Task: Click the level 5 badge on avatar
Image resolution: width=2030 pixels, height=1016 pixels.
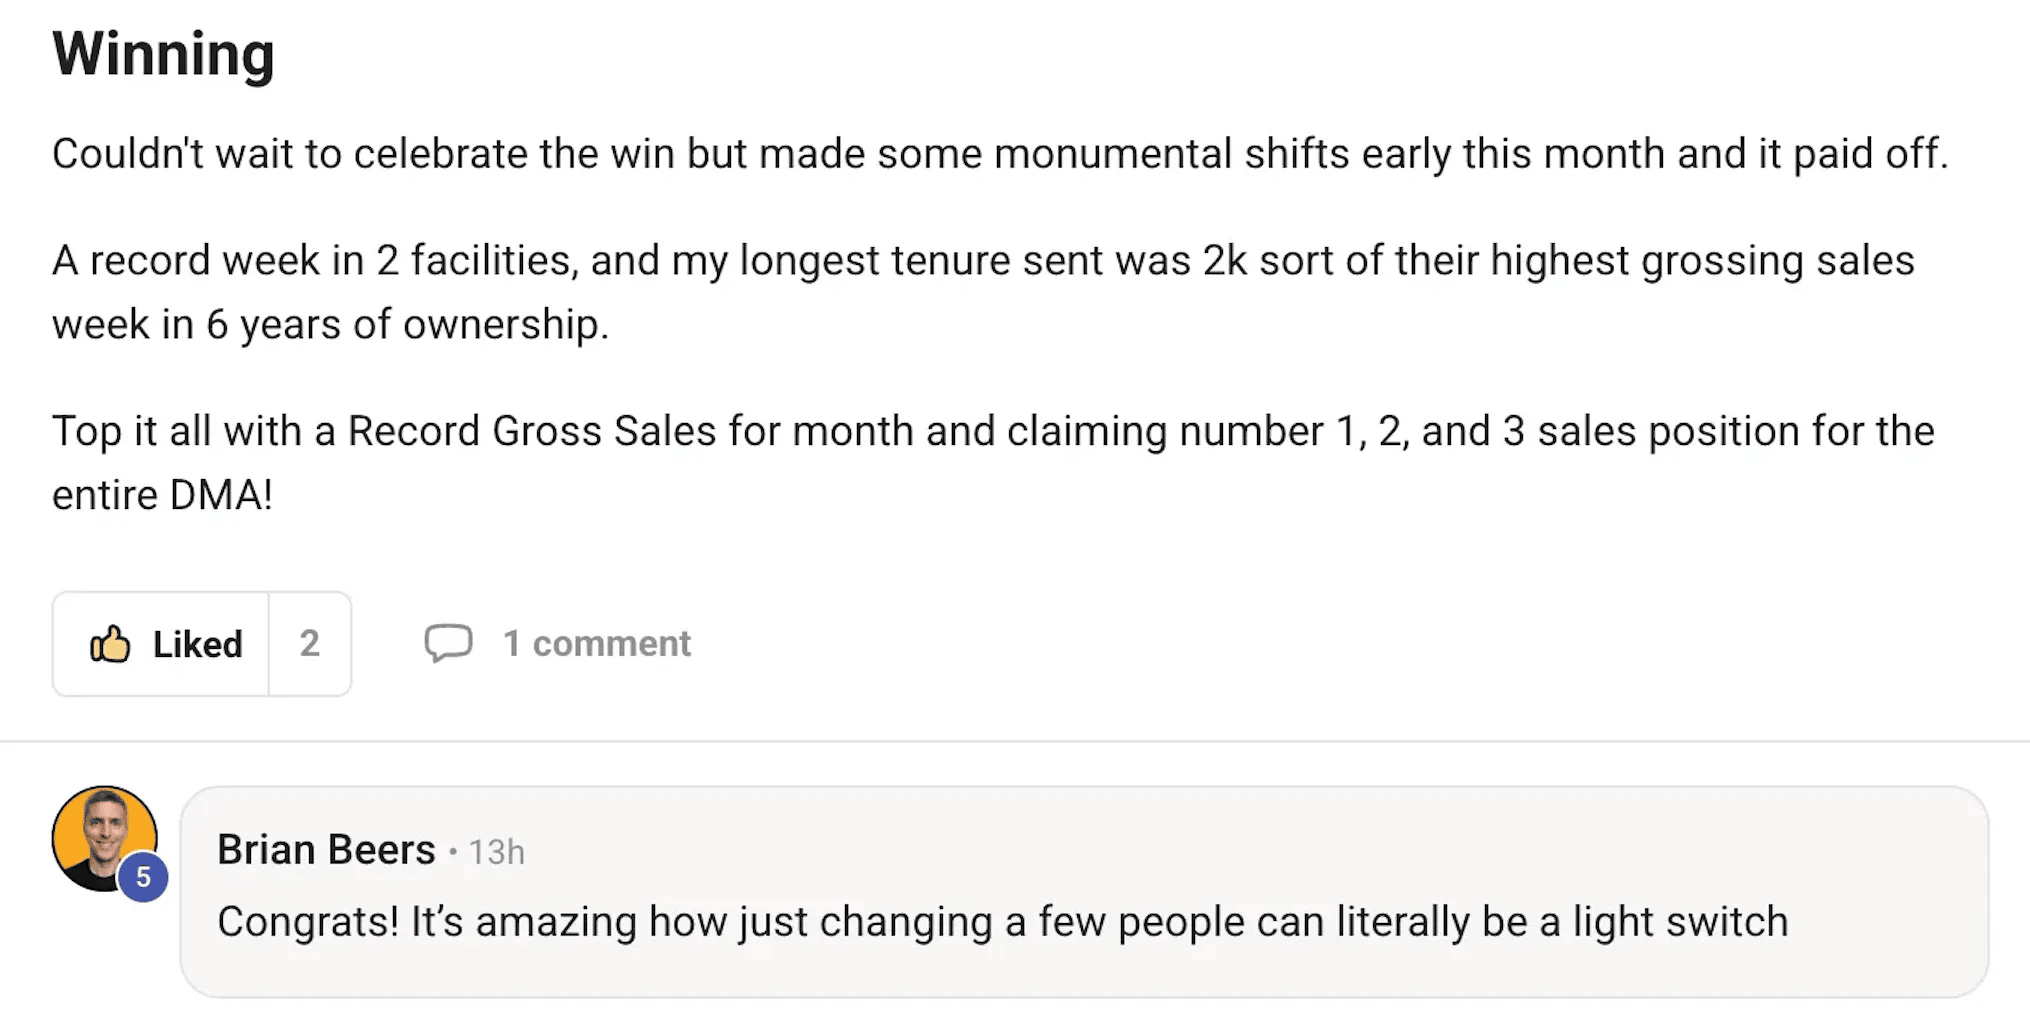Action: pyautogui.click(x=143, y=877)
